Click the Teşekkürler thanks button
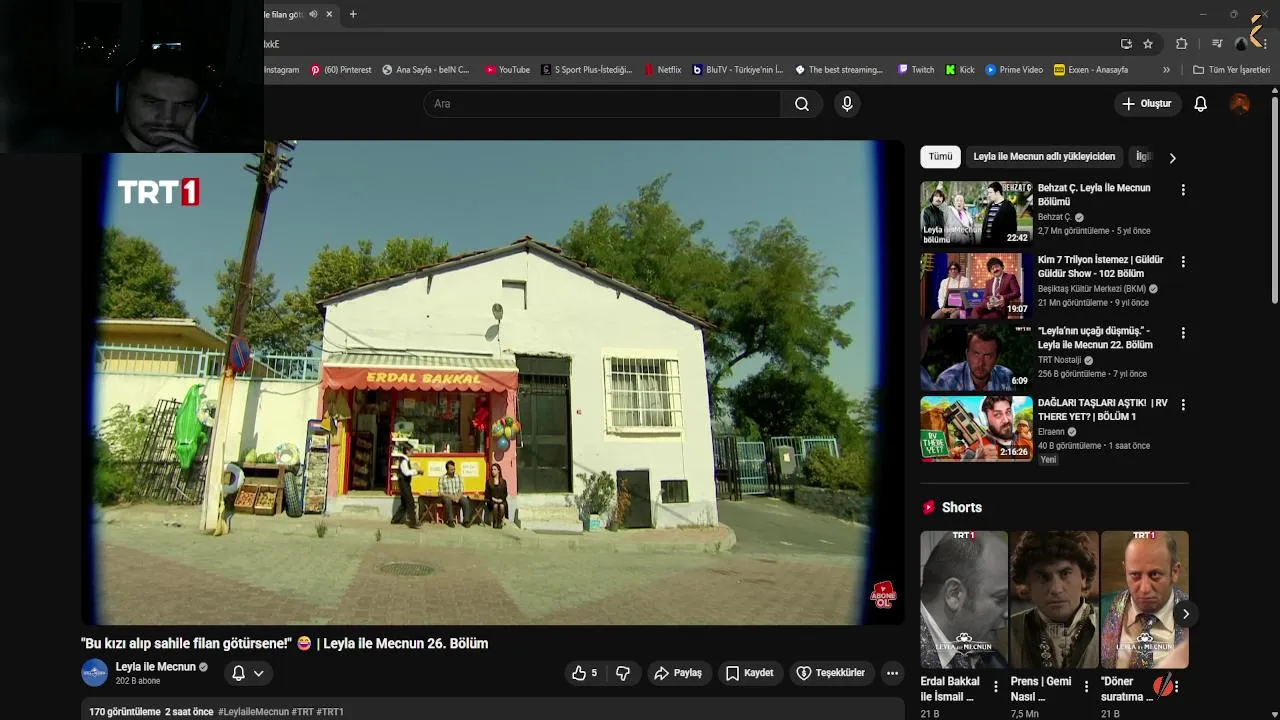Image resolution: width=1280 pixels, height=720 pixels. tap(830, 673)
